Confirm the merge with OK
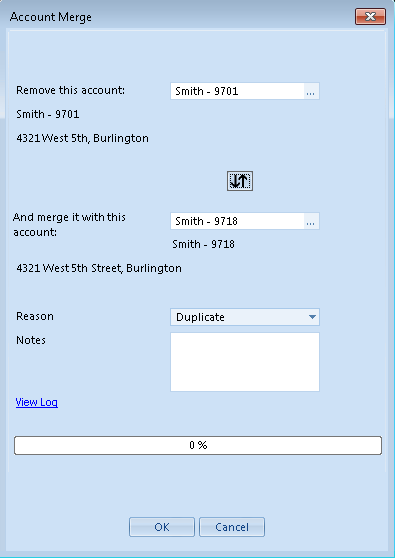The width and height of the screenshot is (395, 558). point(162,527)
